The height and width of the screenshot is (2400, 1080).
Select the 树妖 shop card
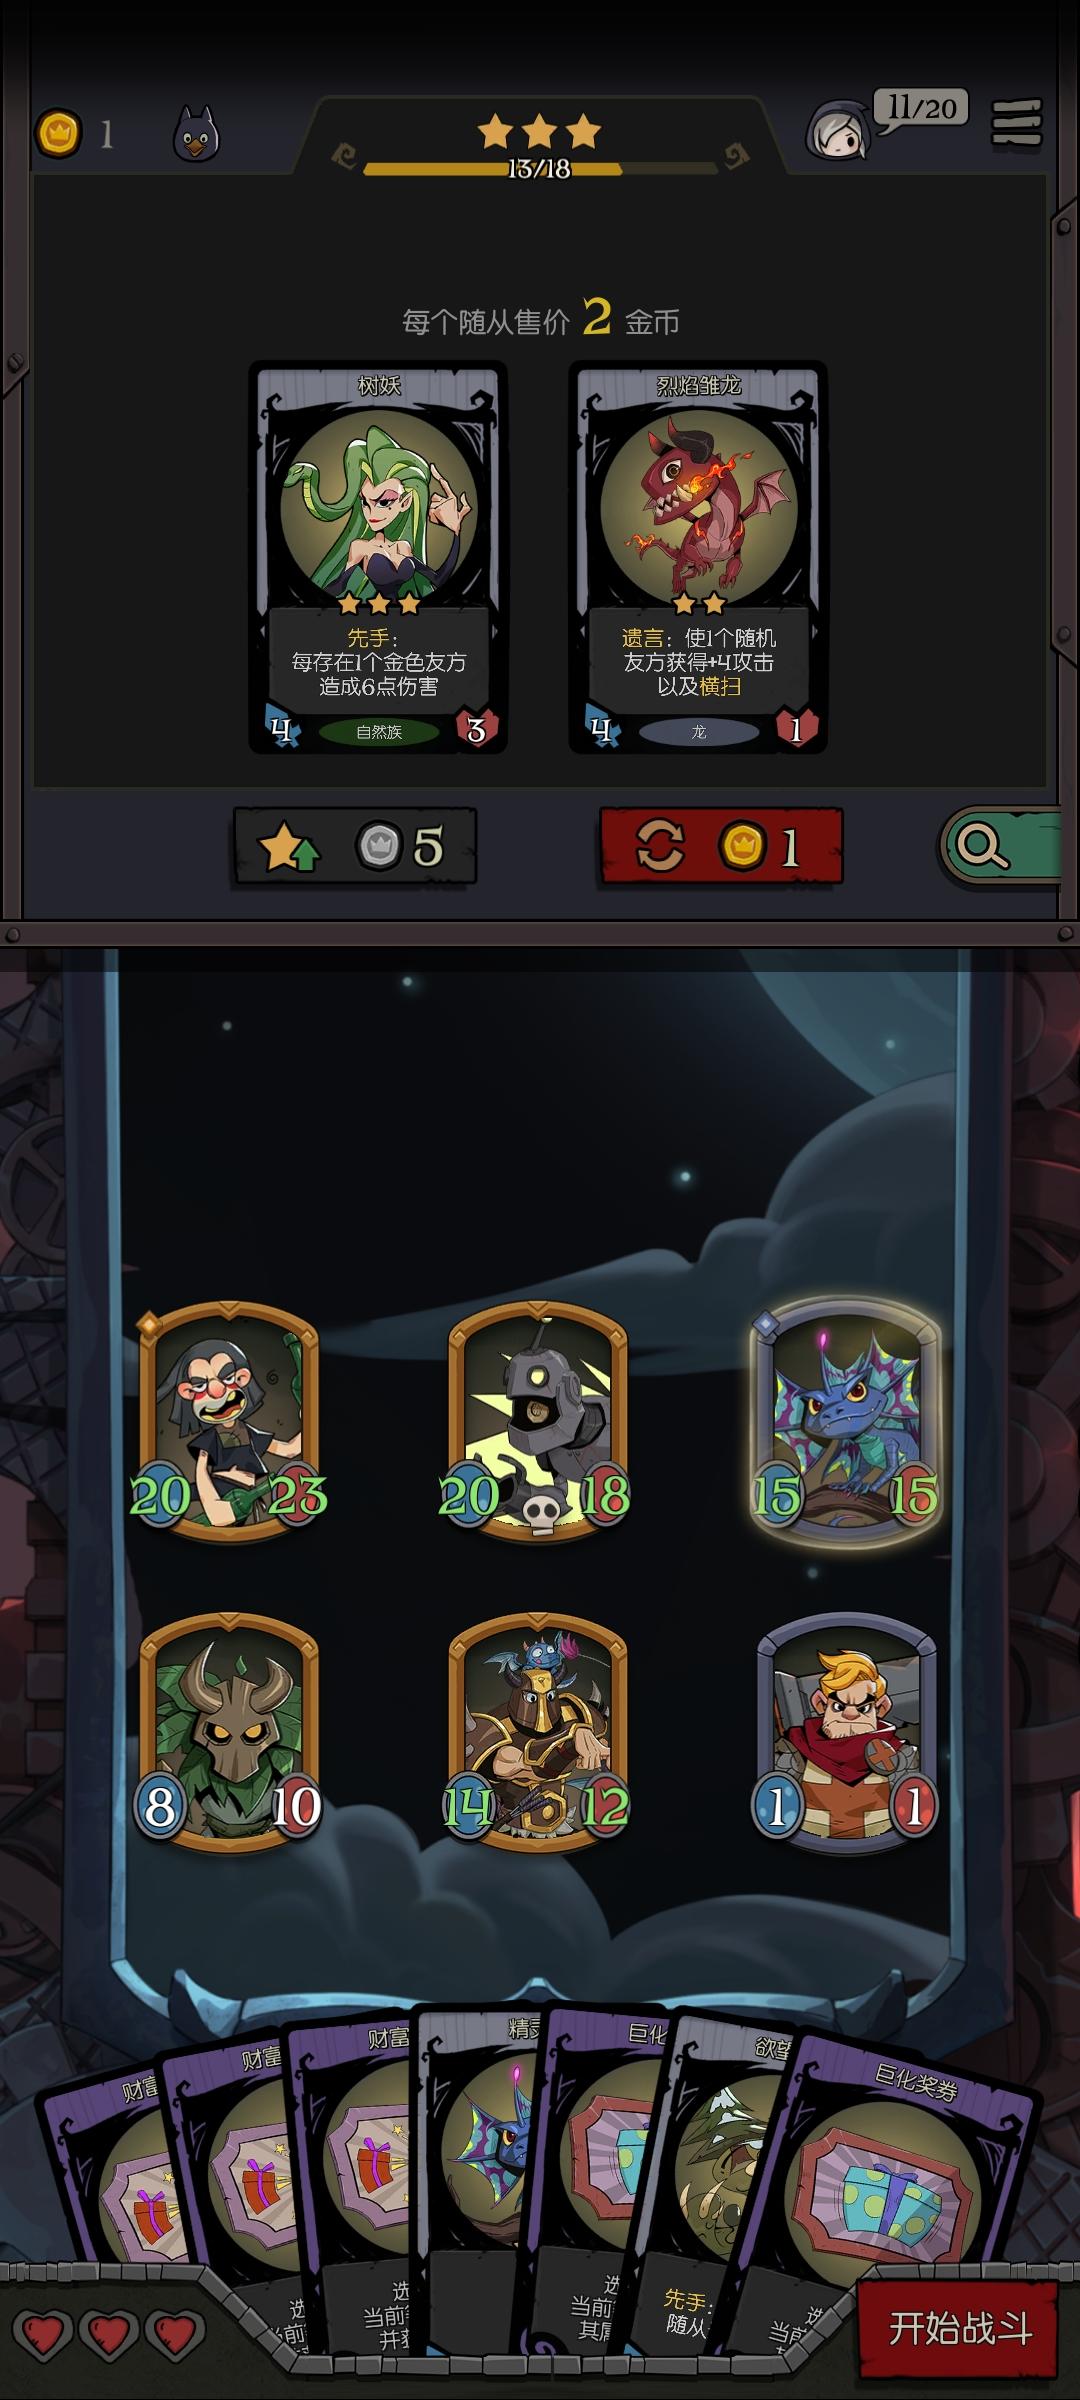point(378,557)
